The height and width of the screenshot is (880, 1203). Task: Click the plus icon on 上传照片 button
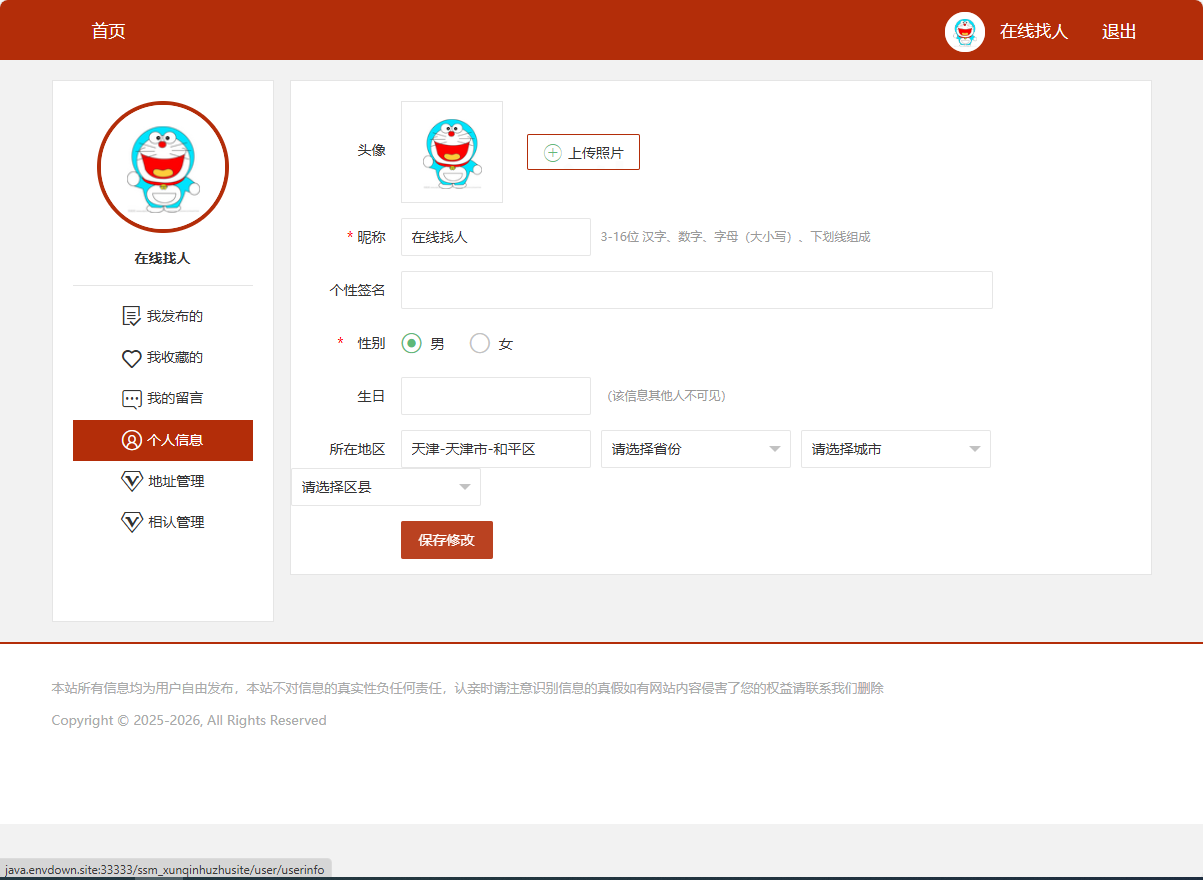coord(551,151)
